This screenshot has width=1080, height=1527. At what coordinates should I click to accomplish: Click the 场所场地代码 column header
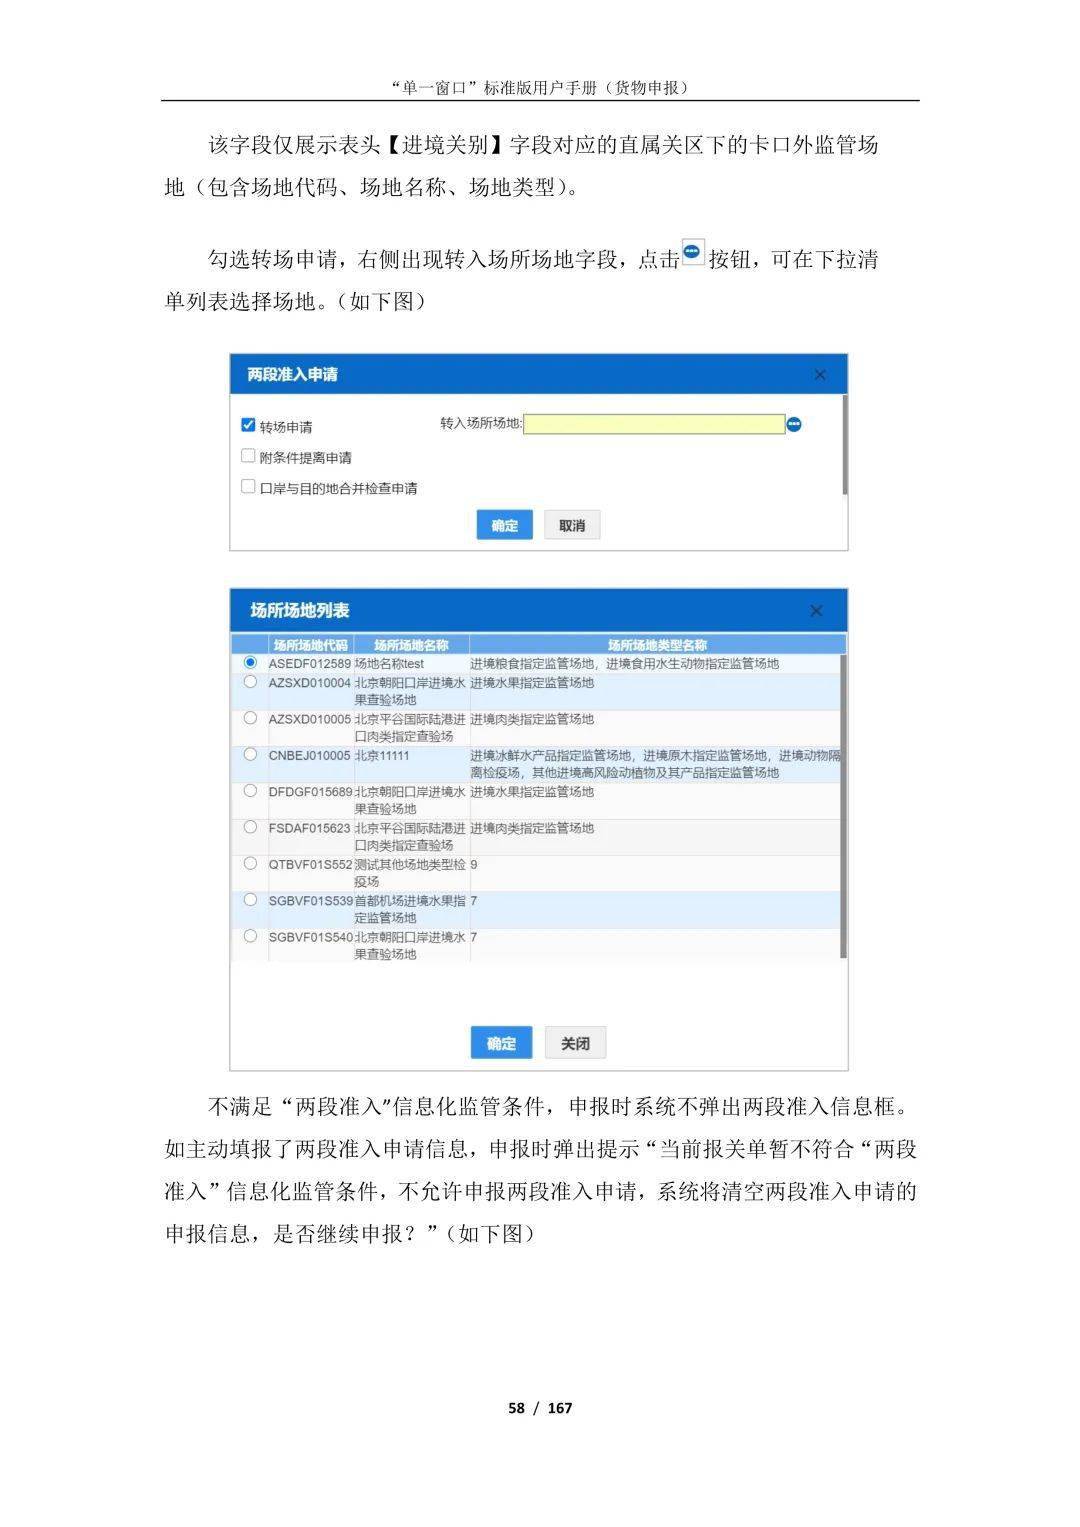point(310,645)
